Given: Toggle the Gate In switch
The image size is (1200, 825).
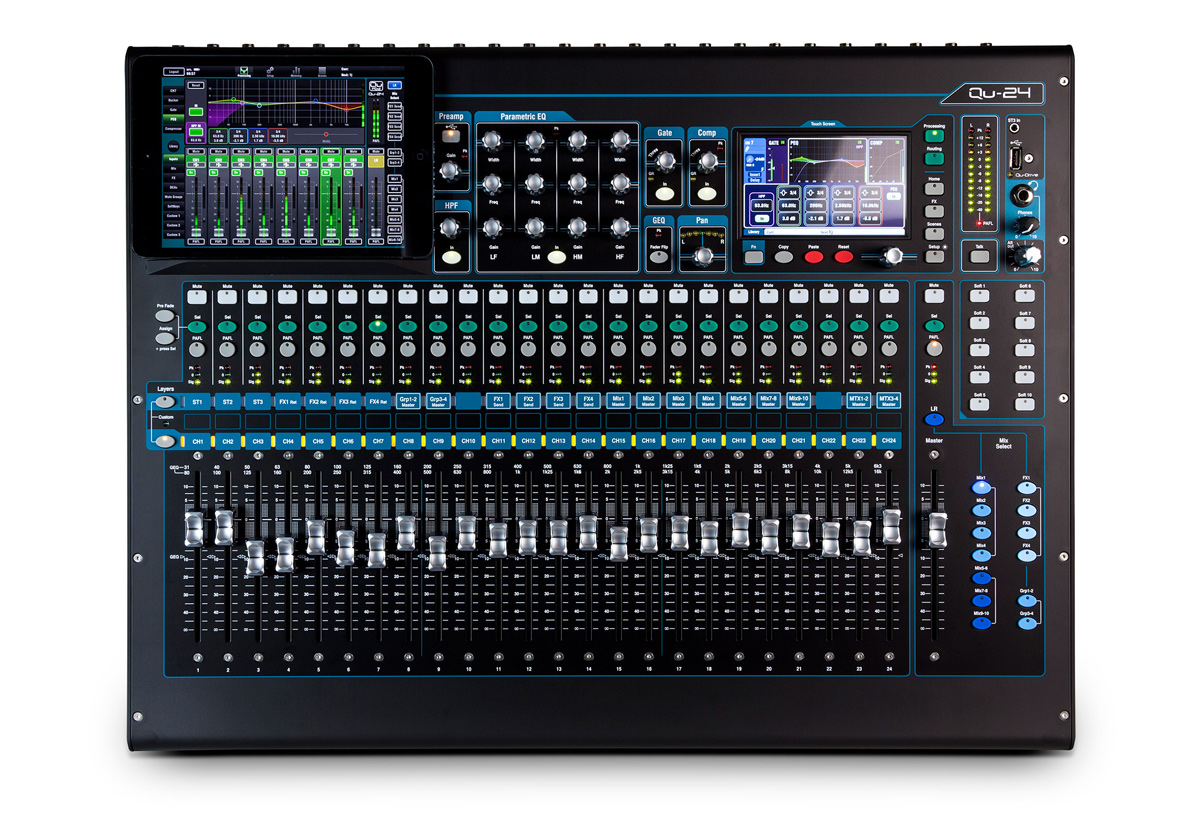Looking at the screenshot, I should [664, 194].
